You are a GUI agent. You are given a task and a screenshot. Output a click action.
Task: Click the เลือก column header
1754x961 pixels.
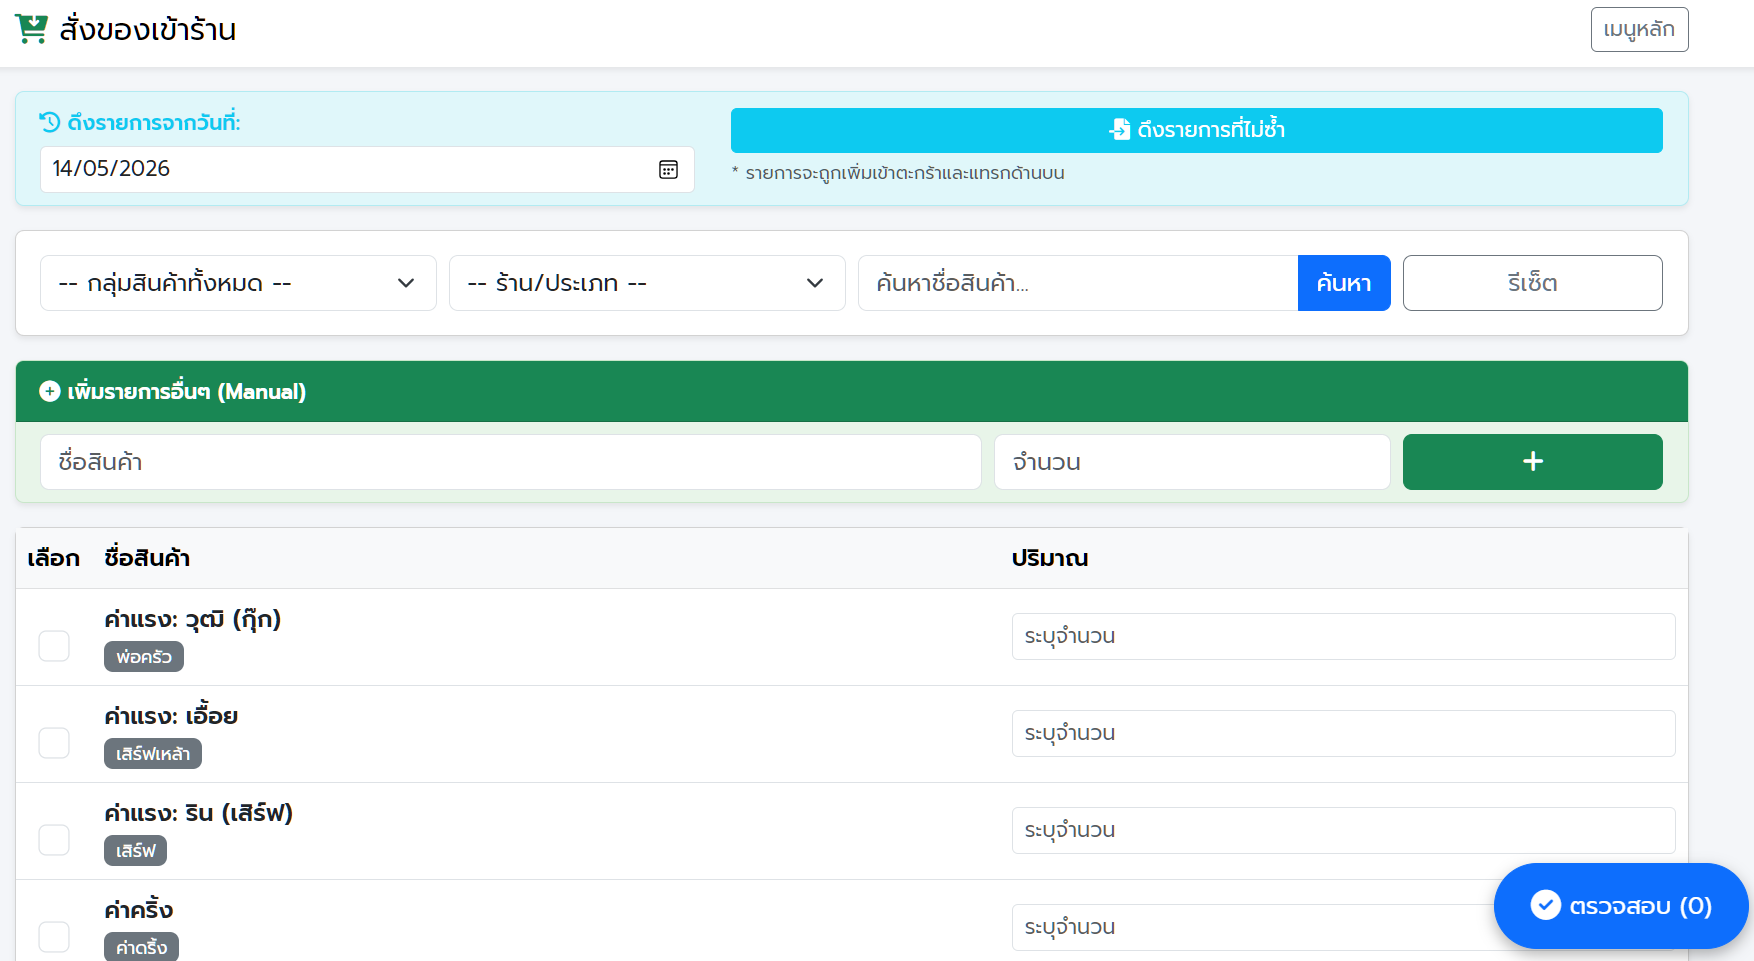coord(53,558)
